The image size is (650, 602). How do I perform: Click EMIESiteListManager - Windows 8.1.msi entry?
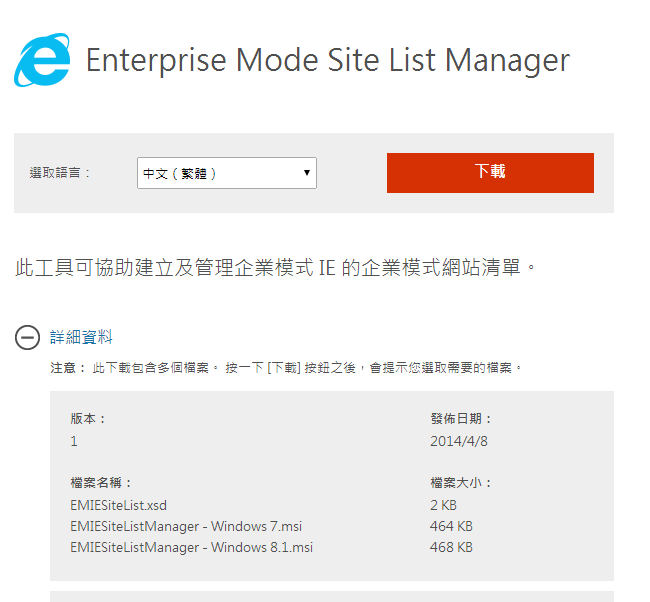[x=191, y=547]
